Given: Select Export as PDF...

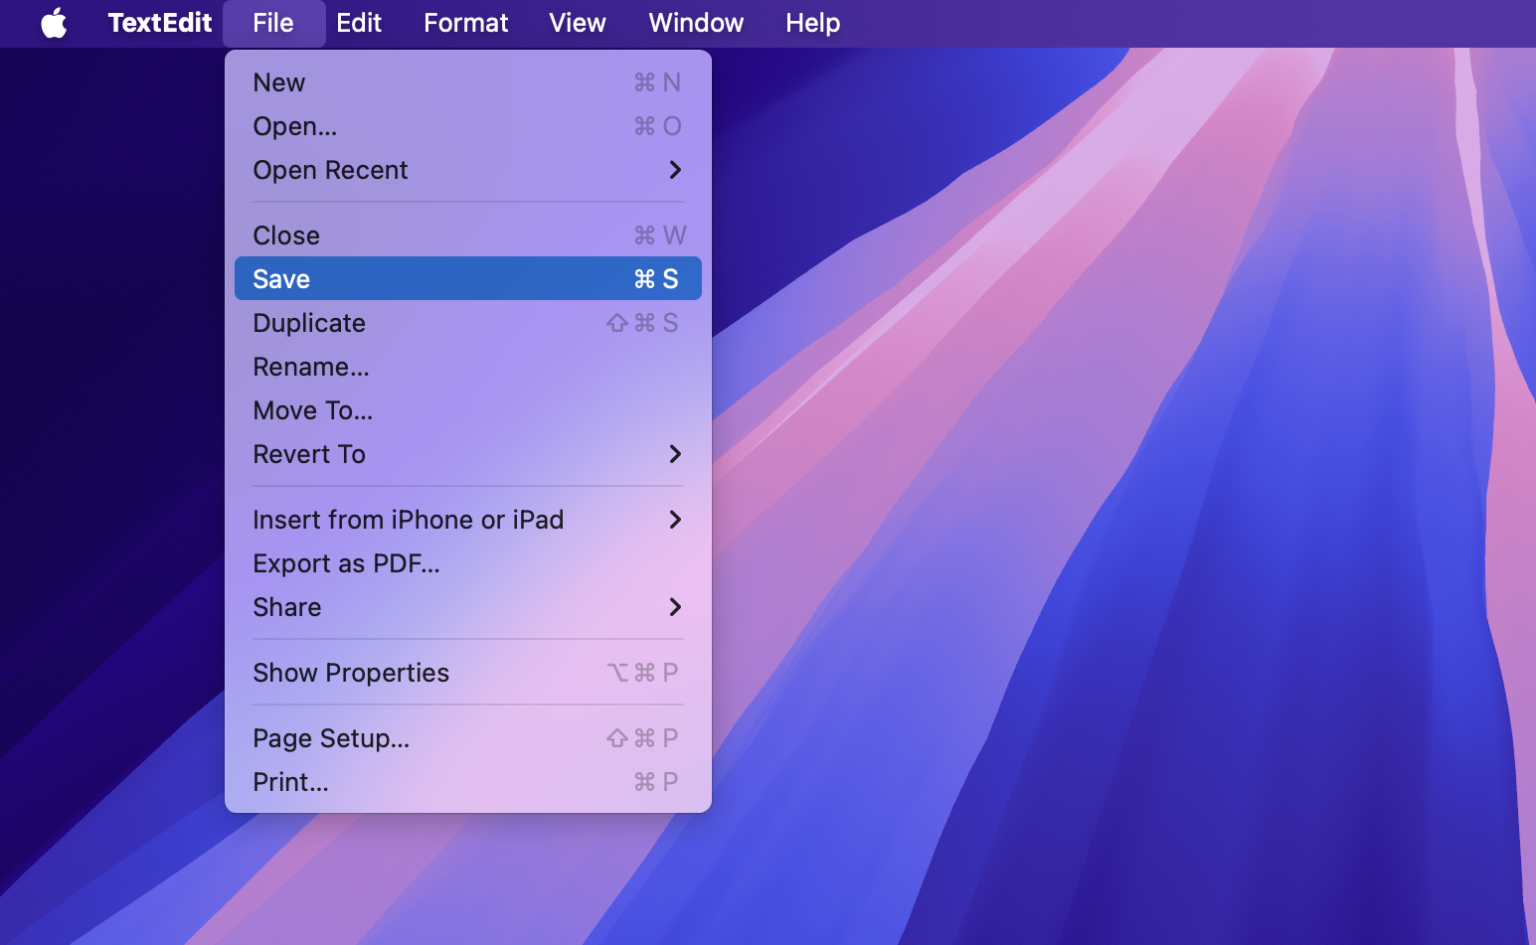Looking at the screenshot, I should [x=346, y=563].
